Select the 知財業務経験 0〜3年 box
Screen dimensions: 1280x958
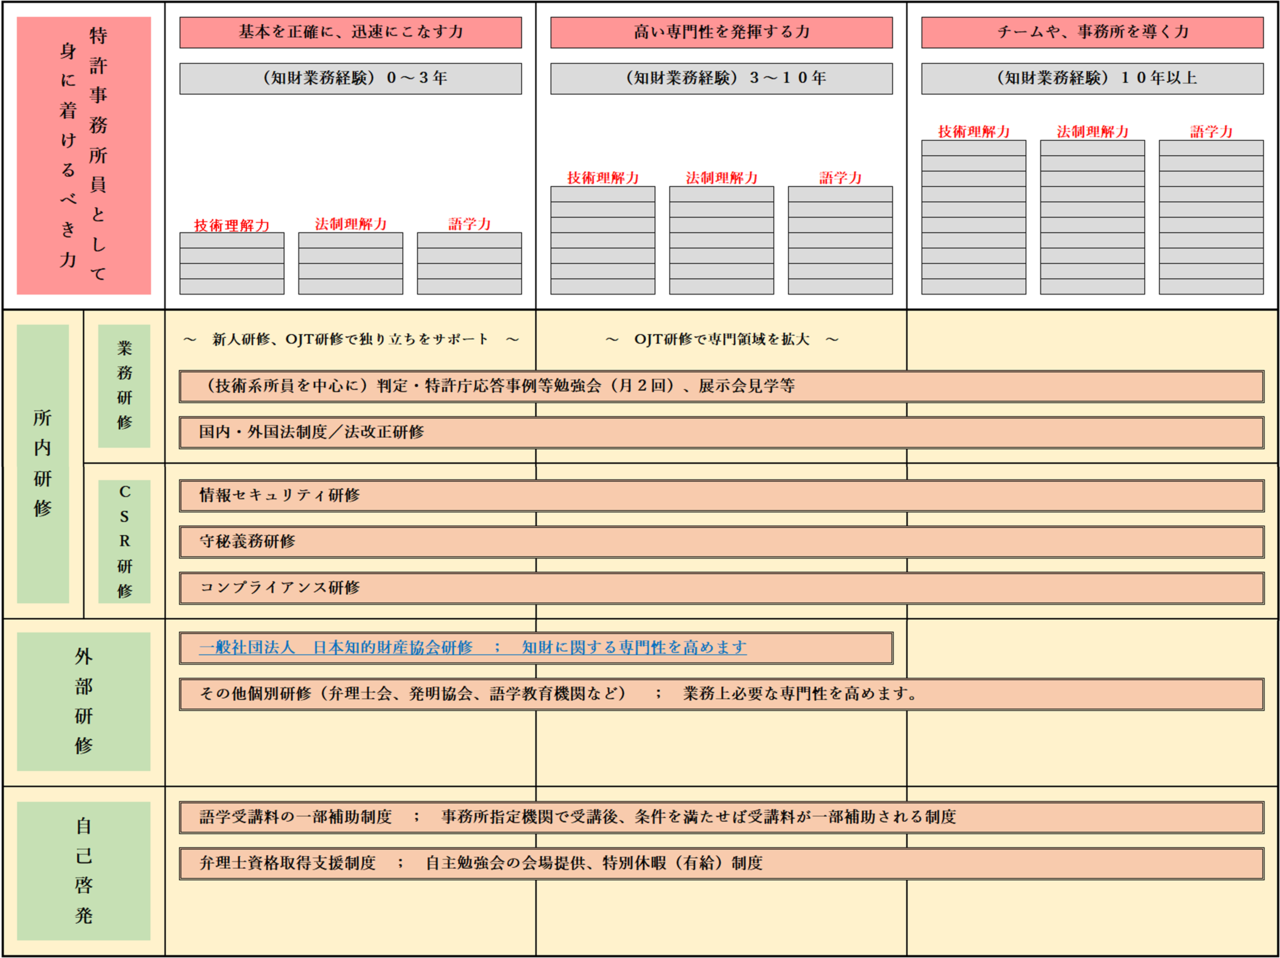pos(350,78)
